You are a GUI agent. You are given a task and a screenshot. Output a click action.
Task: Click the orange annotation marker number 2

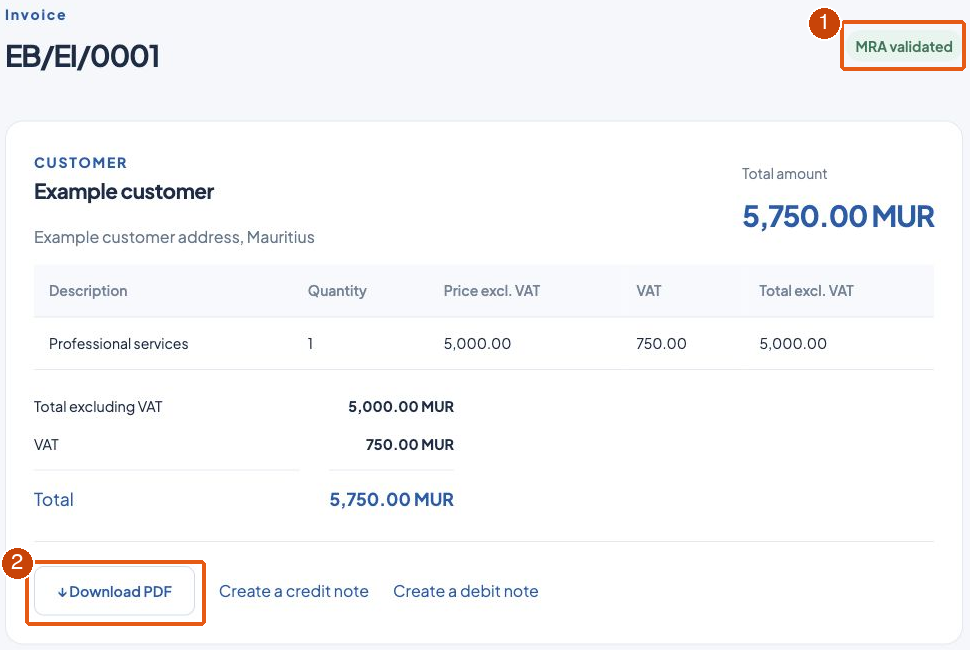point(17,563)
